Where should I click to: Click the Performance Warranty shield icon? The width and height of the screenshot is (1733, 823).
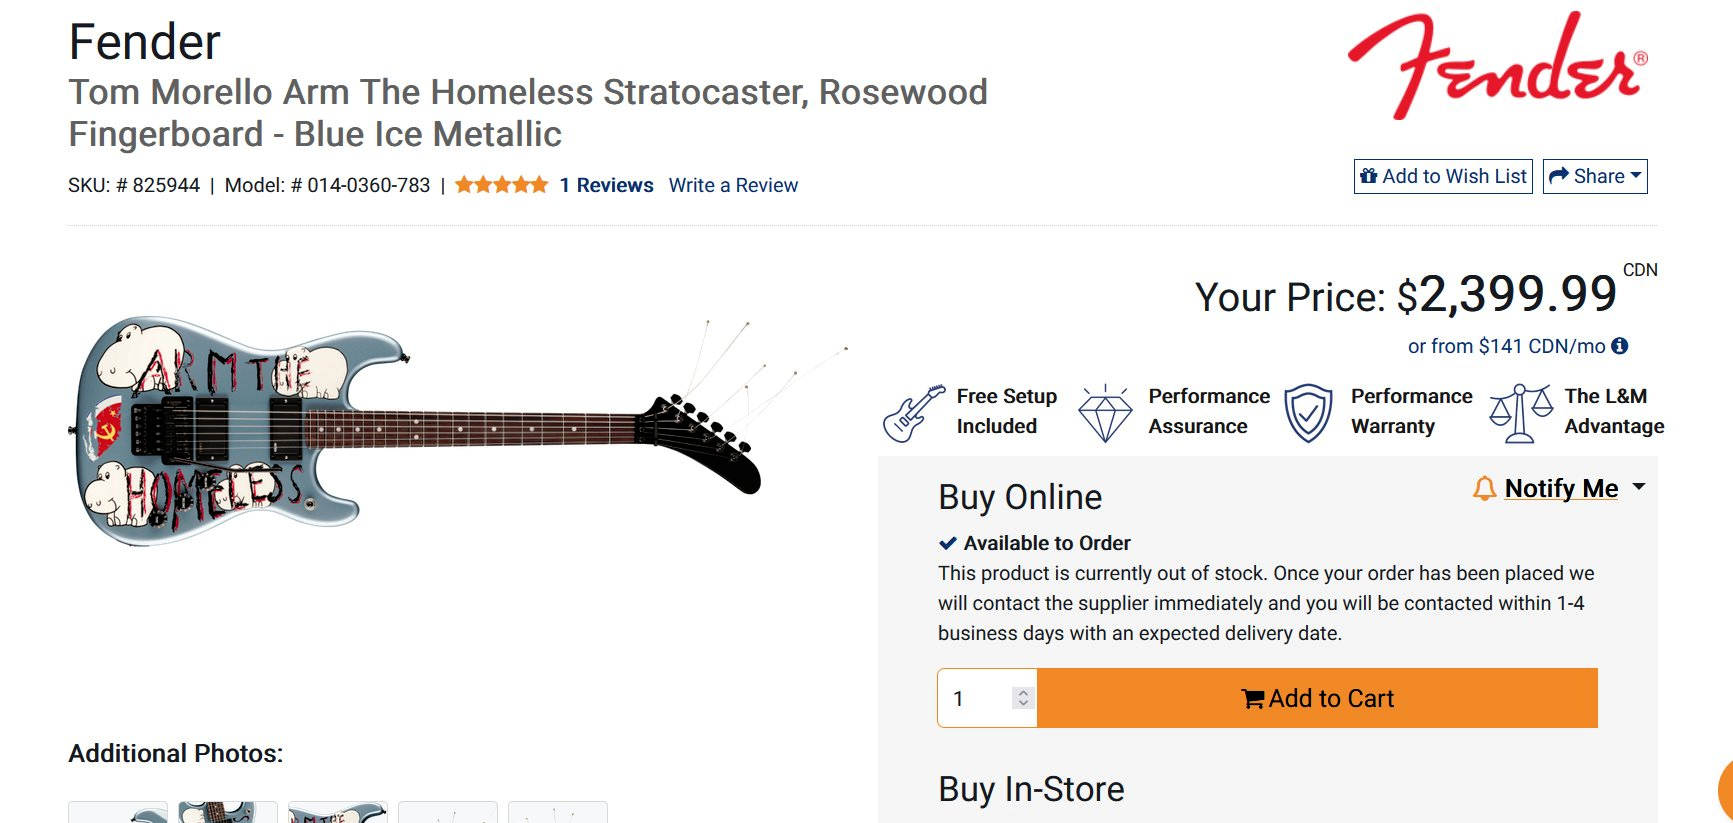[1308, 412]
